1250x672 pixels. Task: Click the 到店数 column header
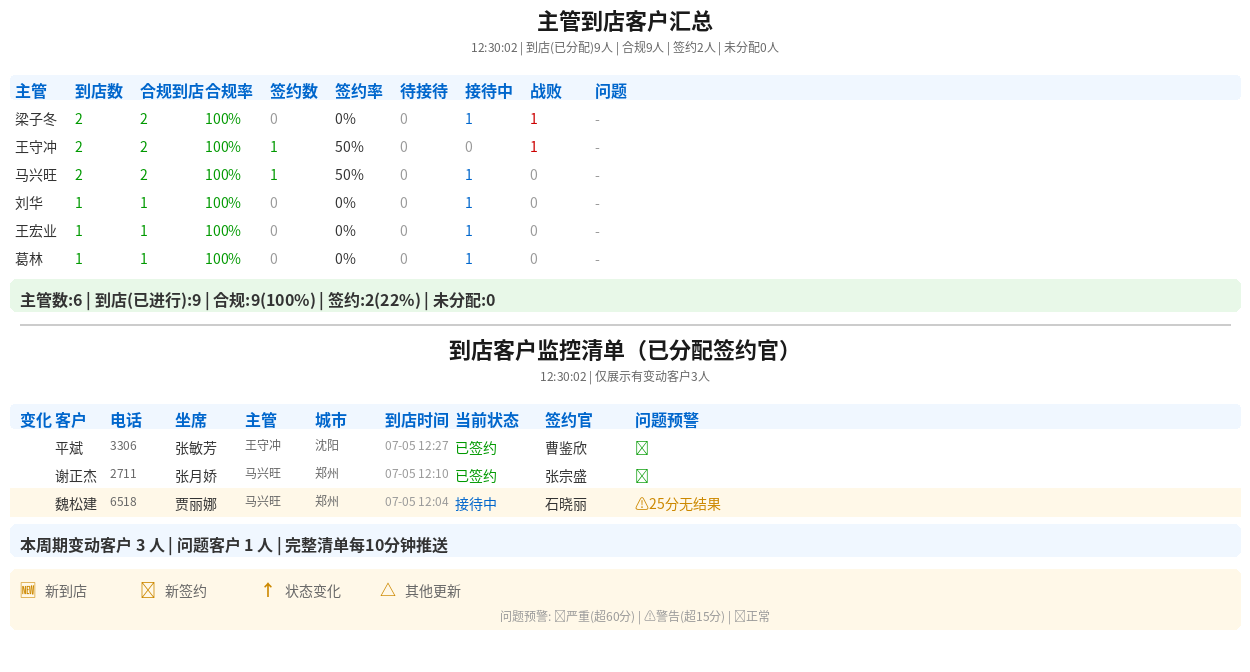tap(99, 91)
